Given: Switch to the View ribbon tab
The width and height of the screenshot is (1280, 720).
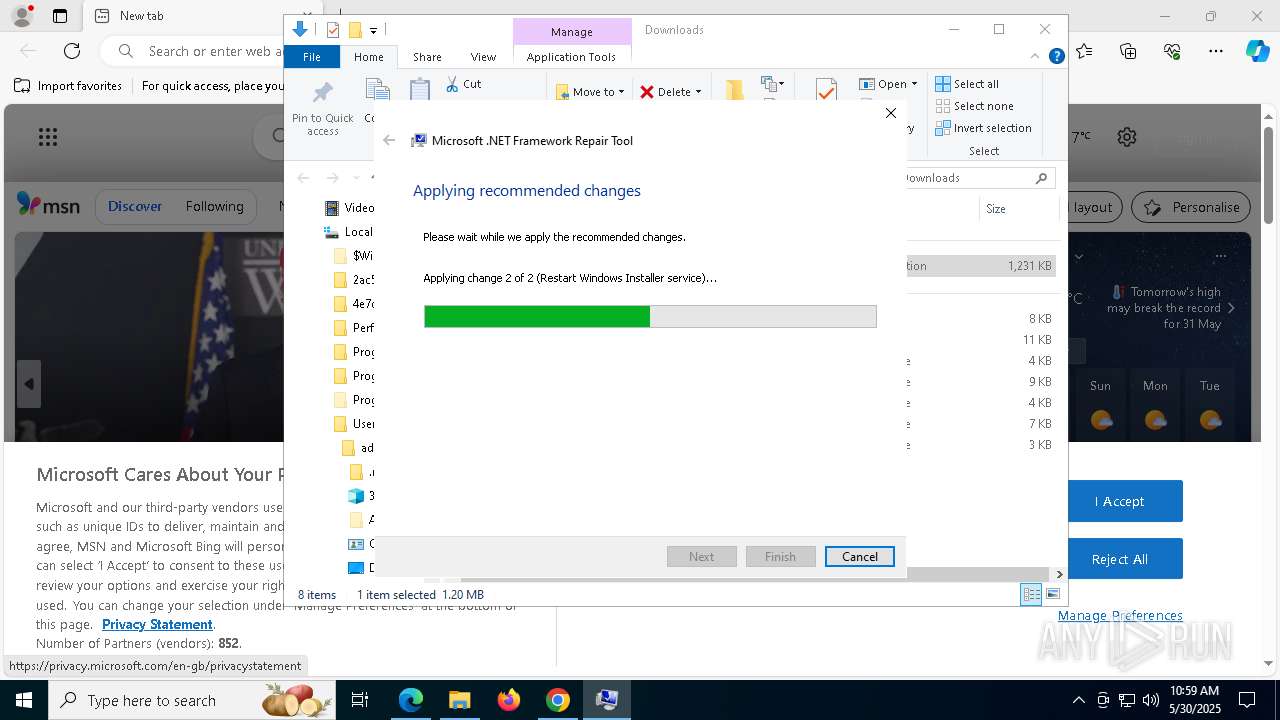Looking at the screenshot, I should pos(483,57).
